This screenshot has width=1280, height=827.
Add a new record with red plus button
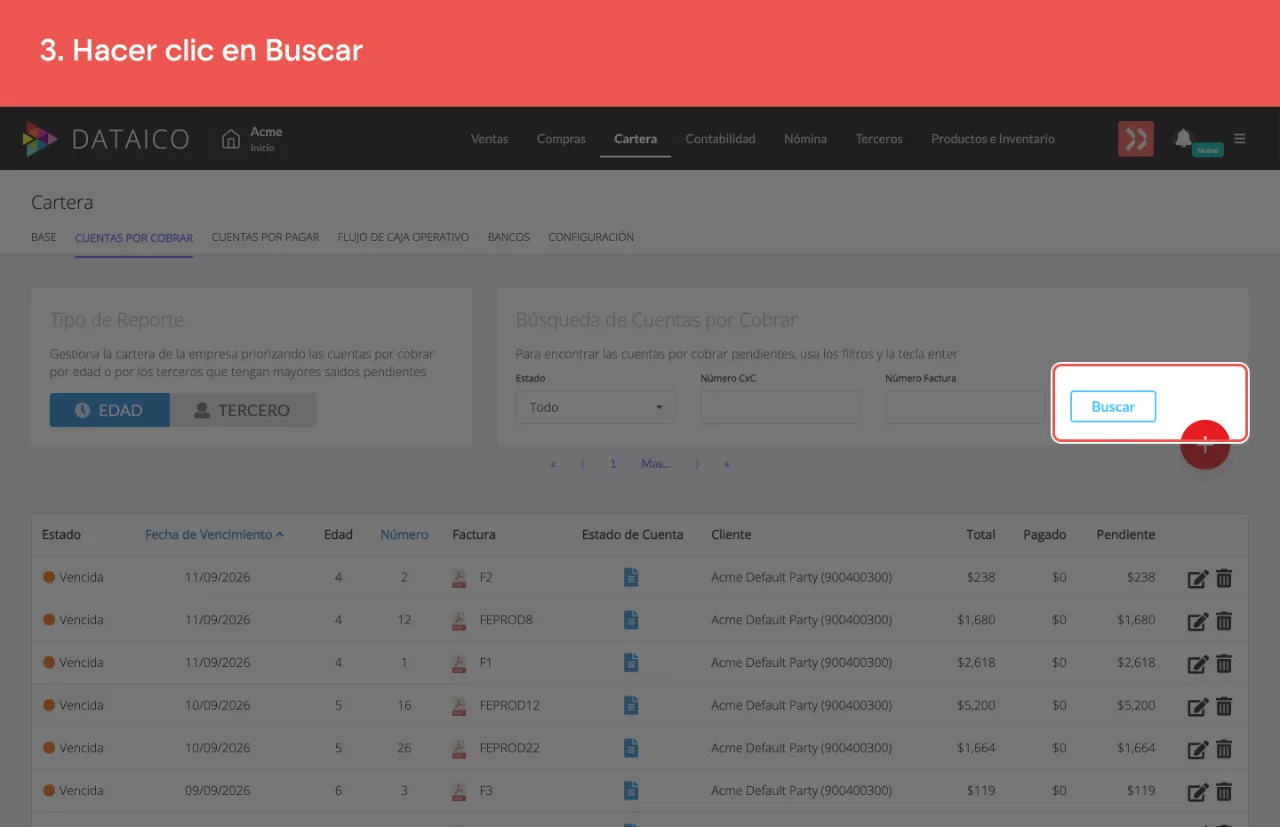[x=1205, y=445]
